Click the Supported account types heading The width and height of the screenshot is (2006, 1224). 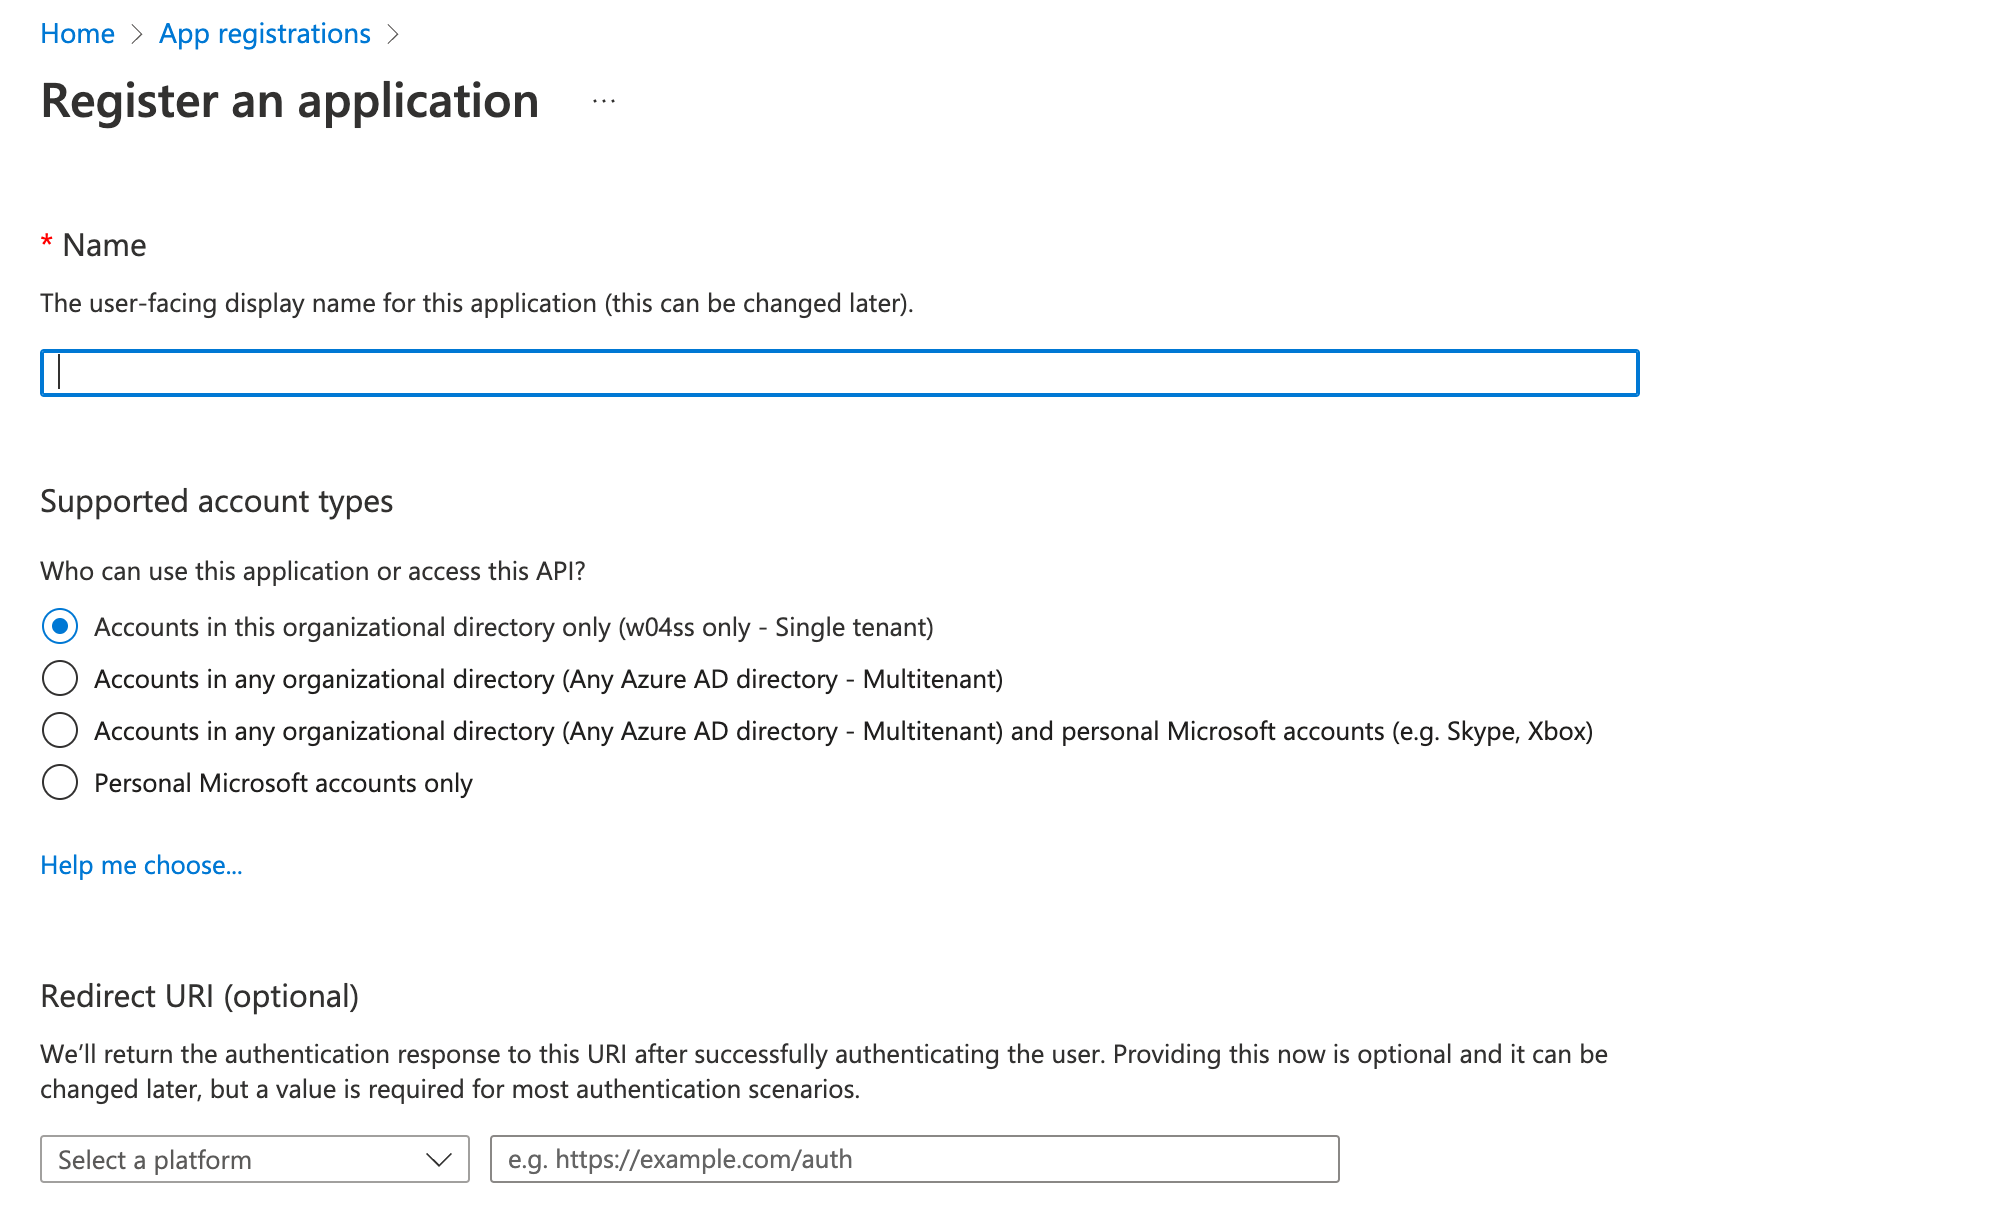(x=216, y=501)
